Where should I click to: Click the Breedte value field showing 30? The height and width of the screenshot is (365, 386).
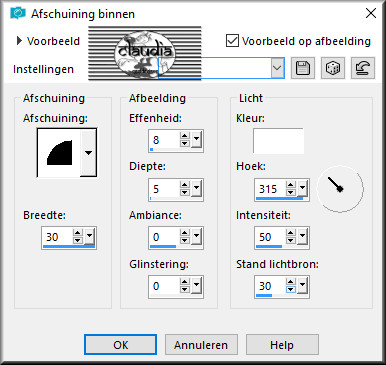(57, 237)
